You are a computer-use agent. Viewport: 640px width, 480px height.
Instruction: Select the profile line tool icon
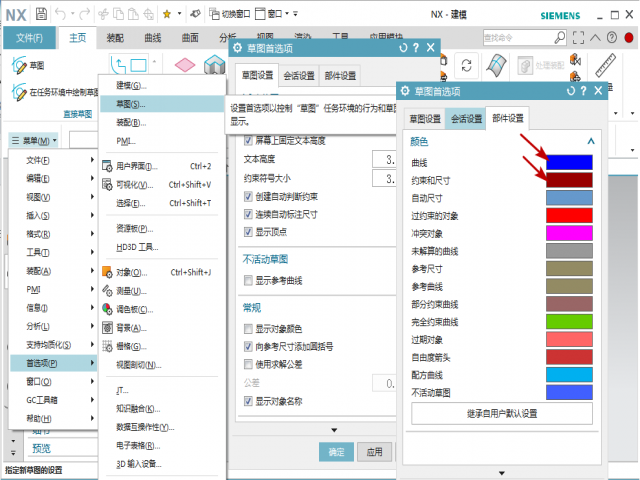click(118, 65)
